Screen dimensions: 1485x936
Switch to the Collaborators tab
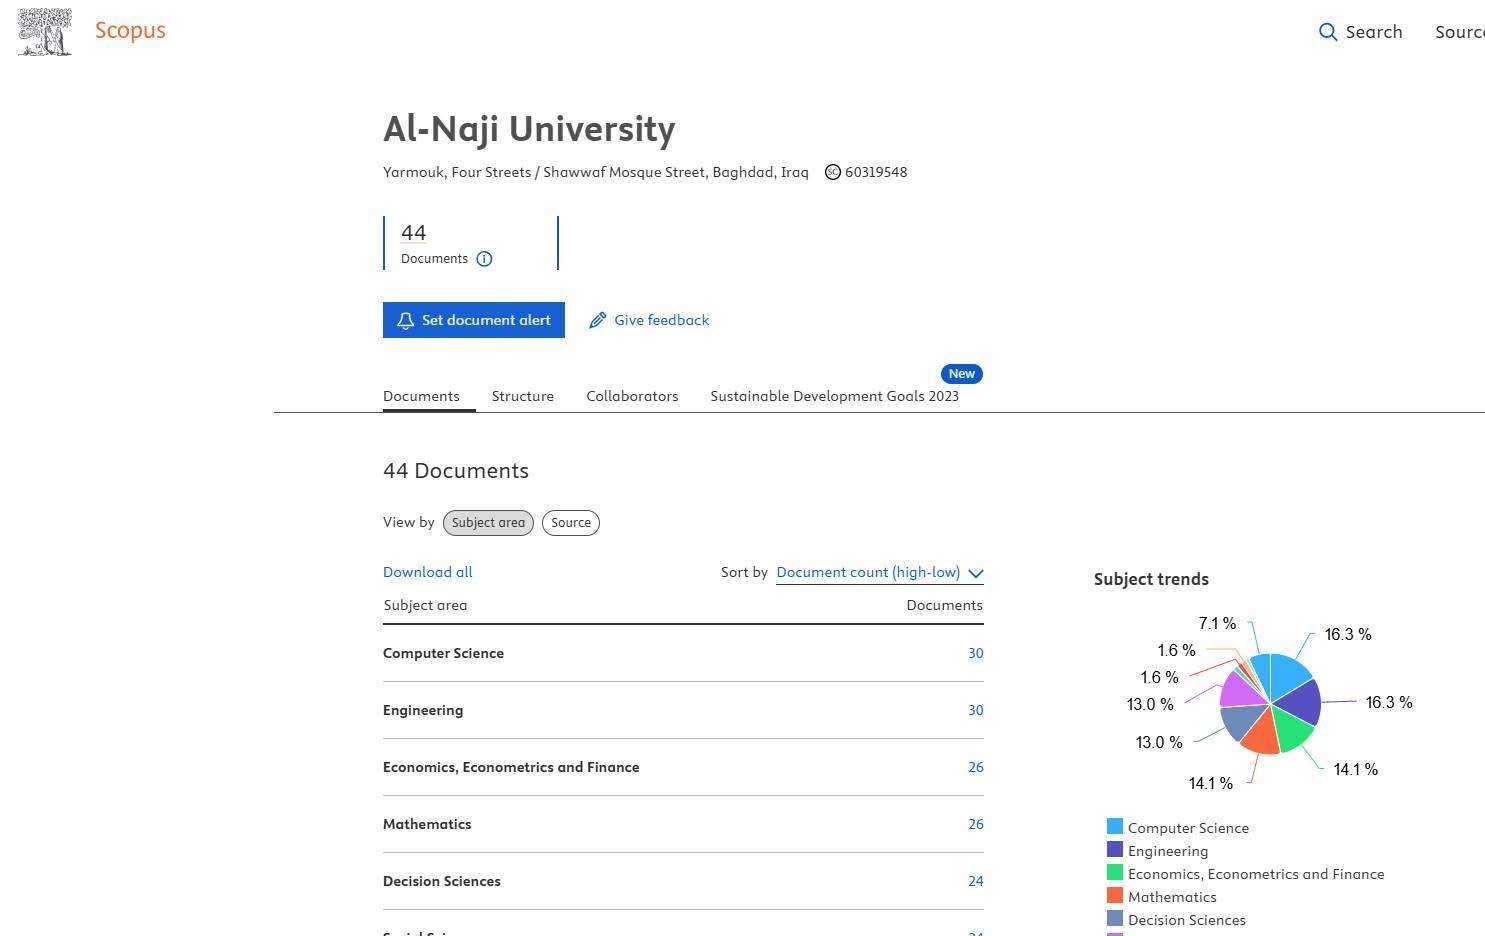point(632,397)
